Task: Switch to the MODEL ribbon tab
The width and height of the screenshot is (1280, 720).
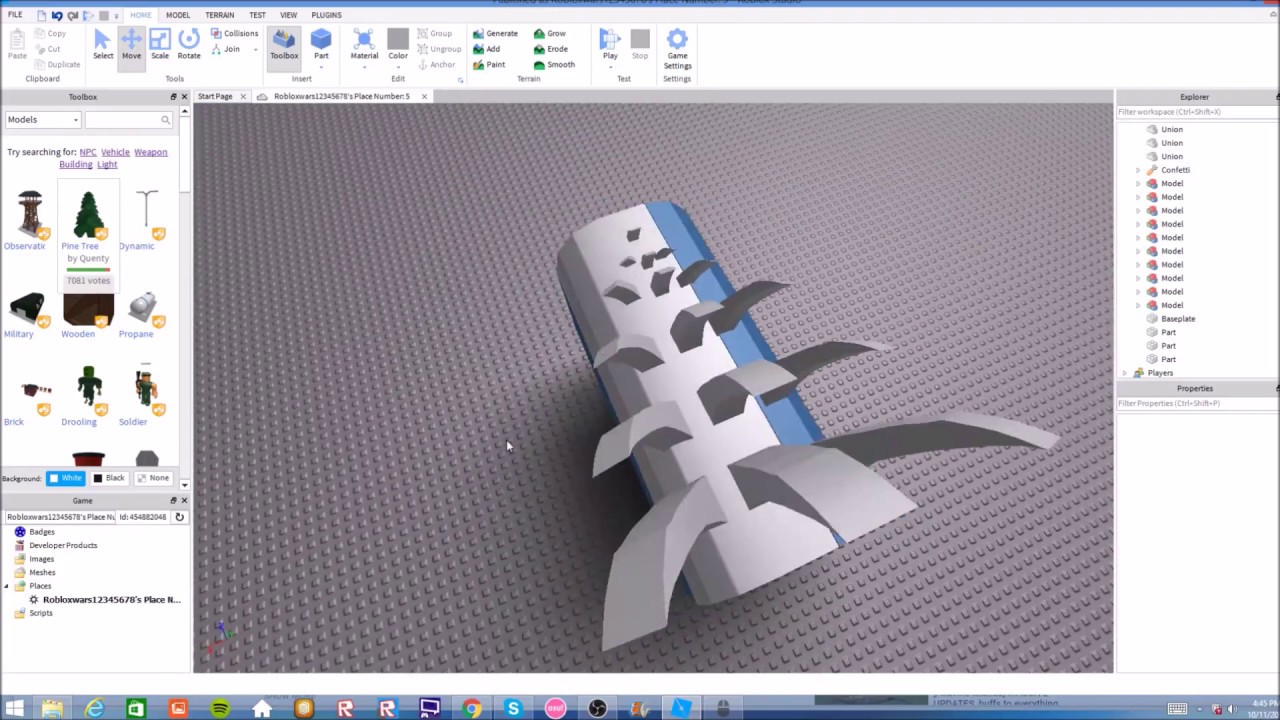Action: tap(178, 15)
